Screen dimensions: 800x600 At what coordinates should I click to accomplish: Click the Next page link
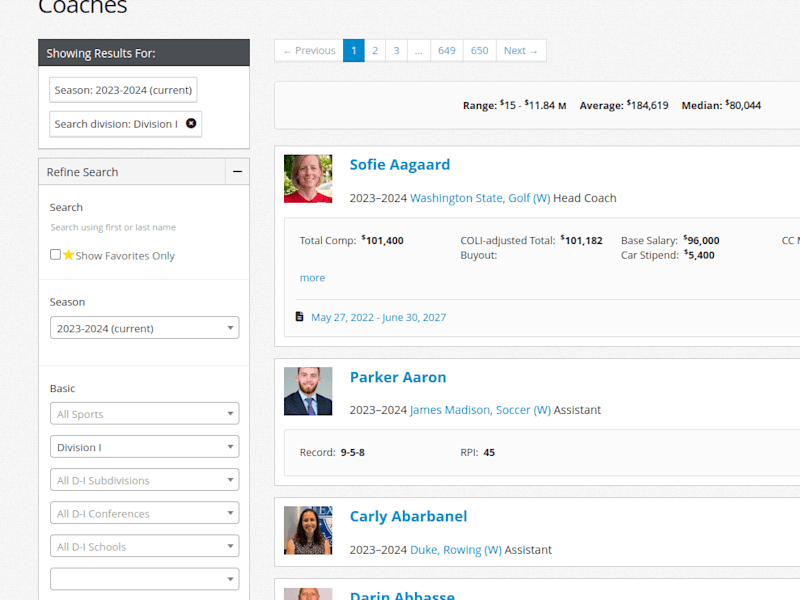tap(521, 51)
